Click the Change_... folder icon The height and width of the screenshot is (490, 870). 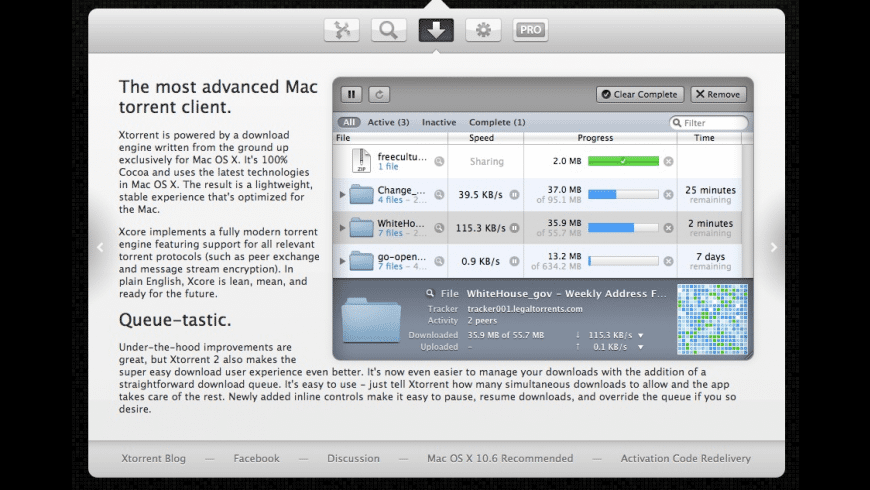[361, 194]
